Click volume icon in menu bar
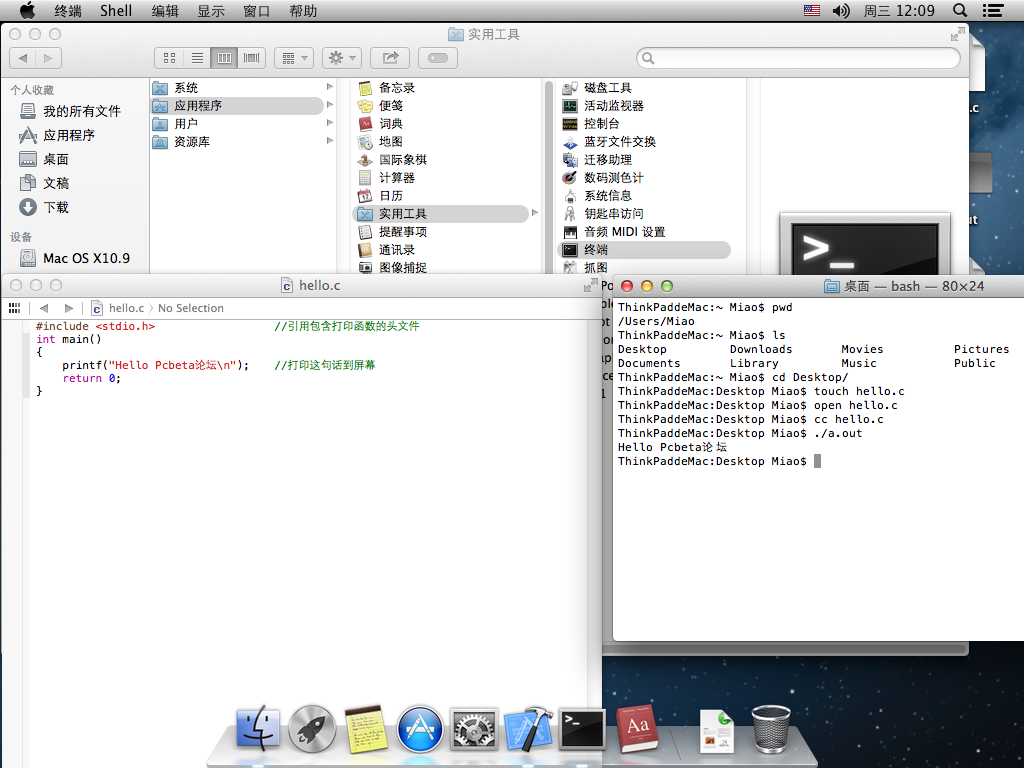 point(841,10)
